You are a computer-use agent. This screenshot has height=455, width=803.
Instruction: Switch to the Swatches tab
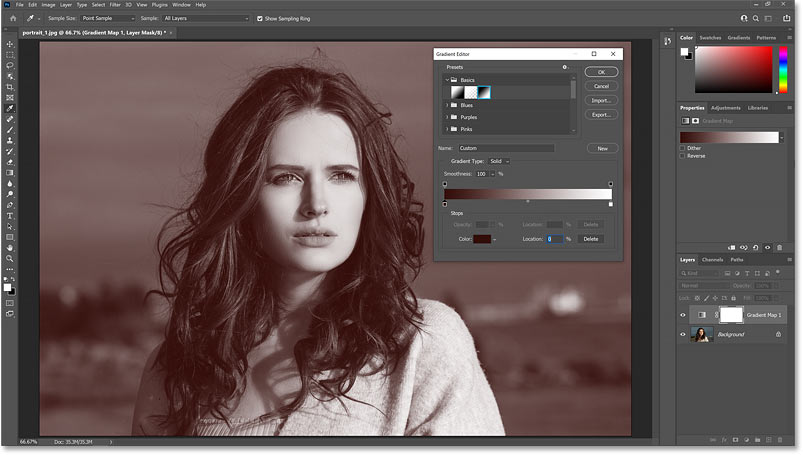710,38
